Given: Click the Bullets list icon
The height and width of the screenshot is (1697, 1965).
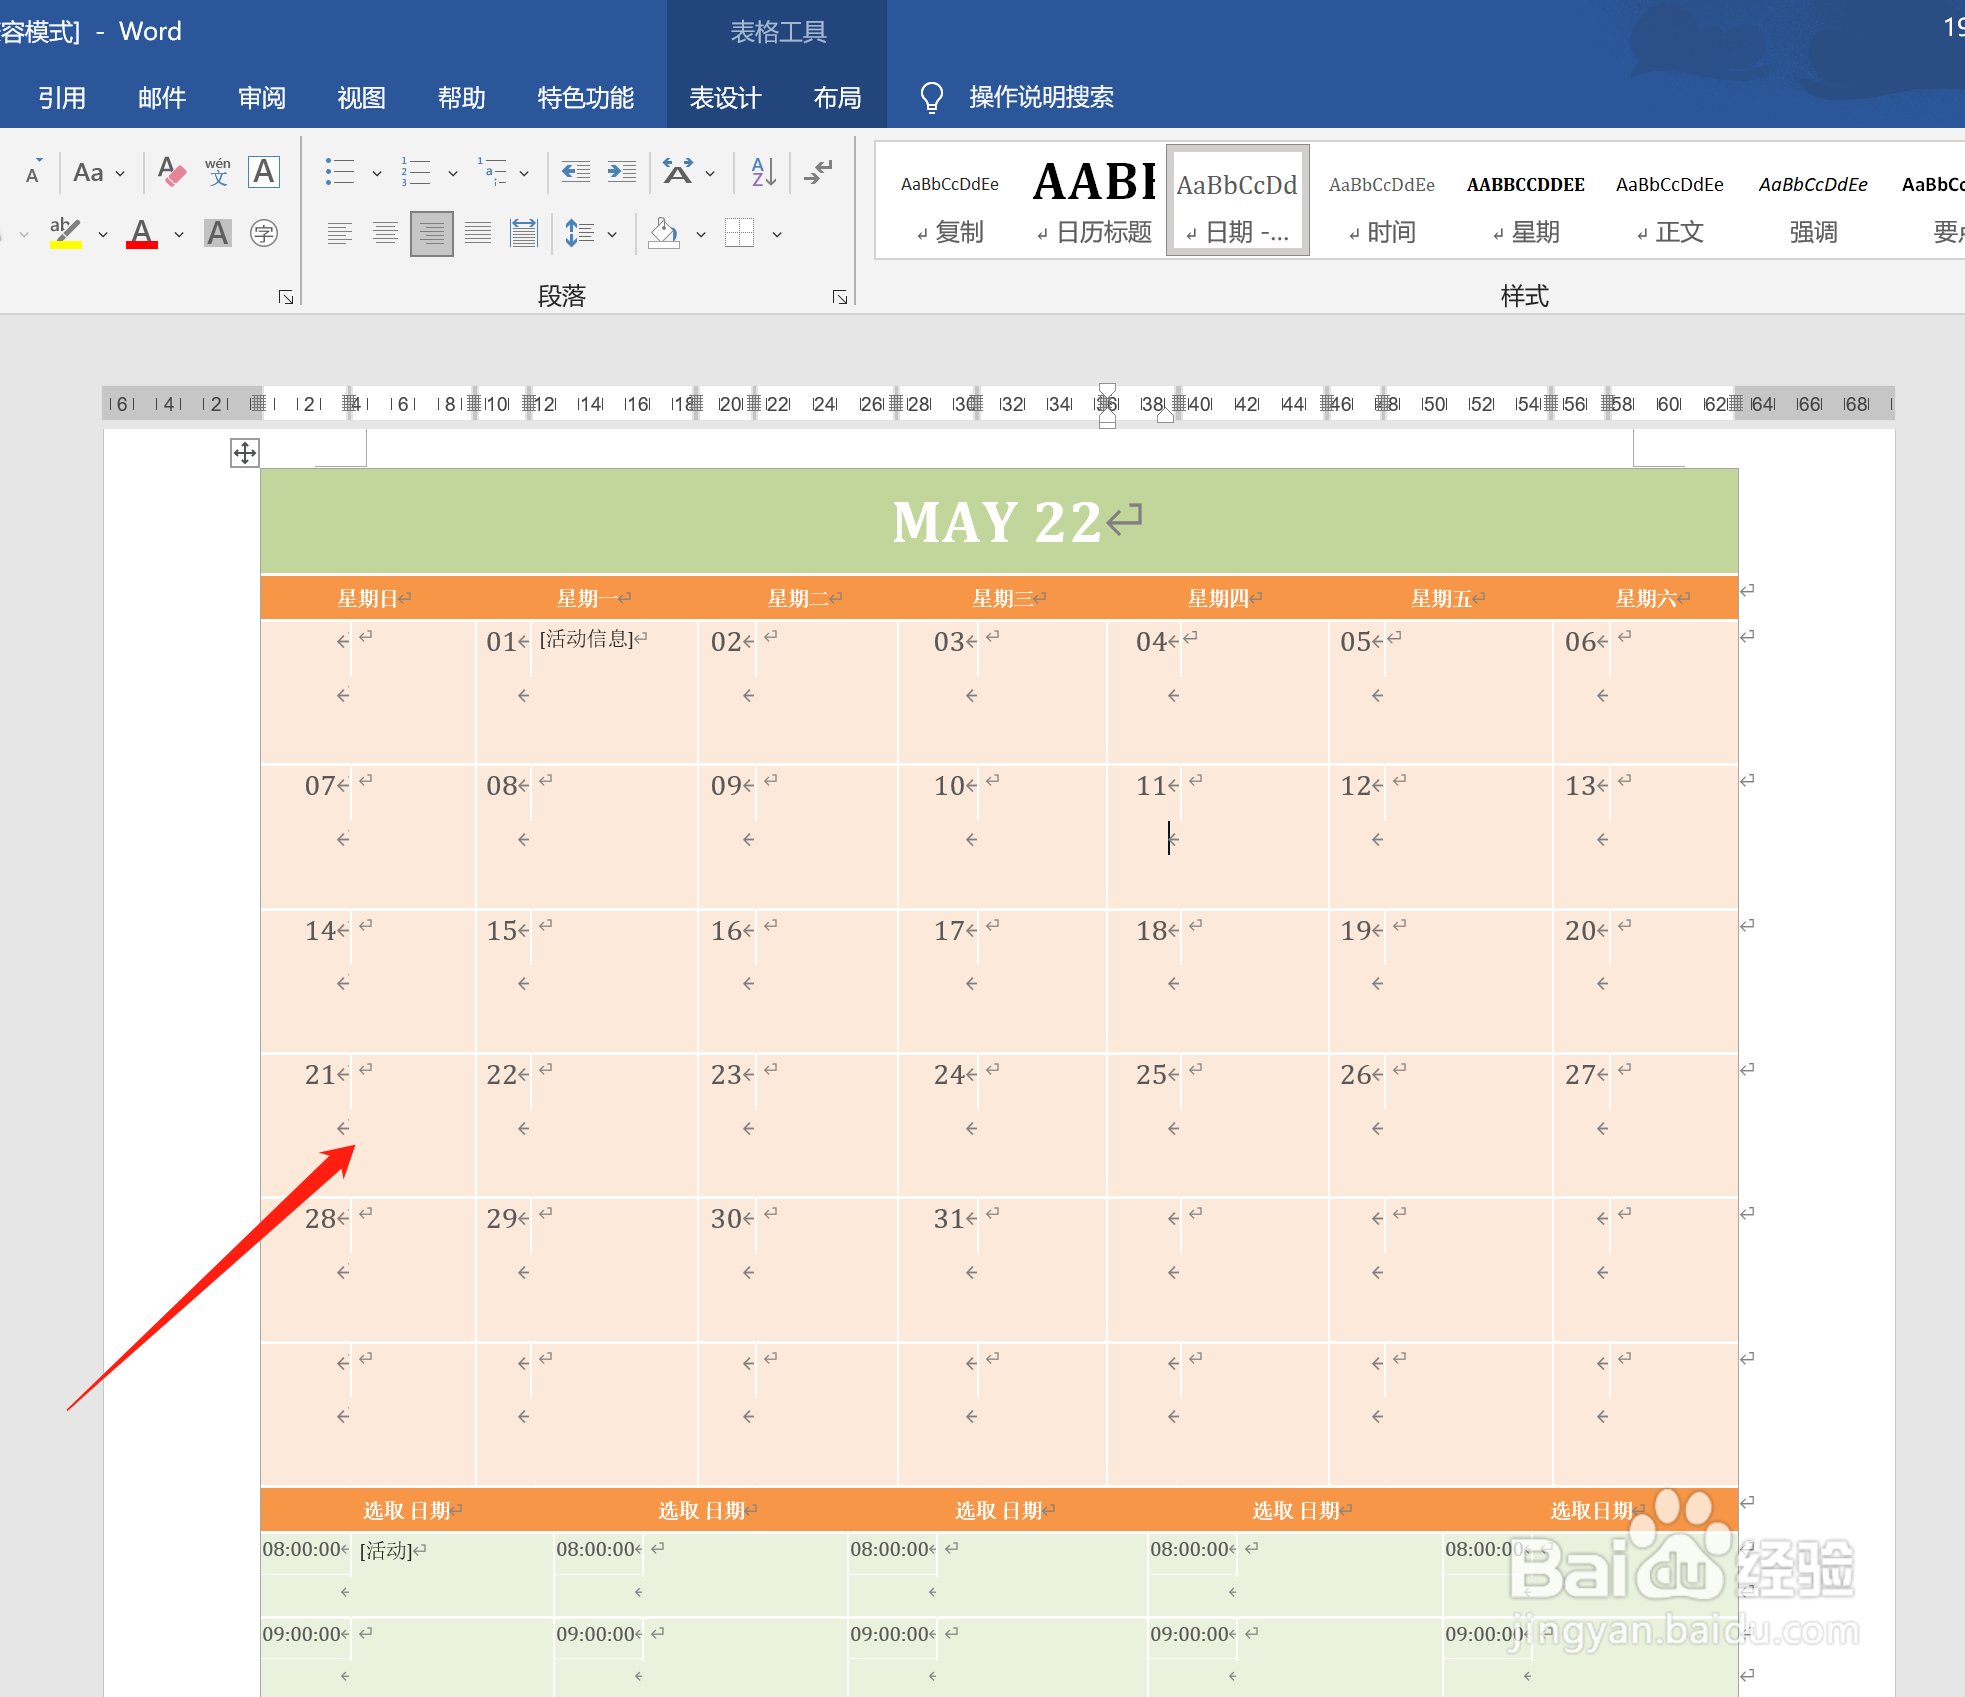Looking at the screenshot, I should click(340, 172).
